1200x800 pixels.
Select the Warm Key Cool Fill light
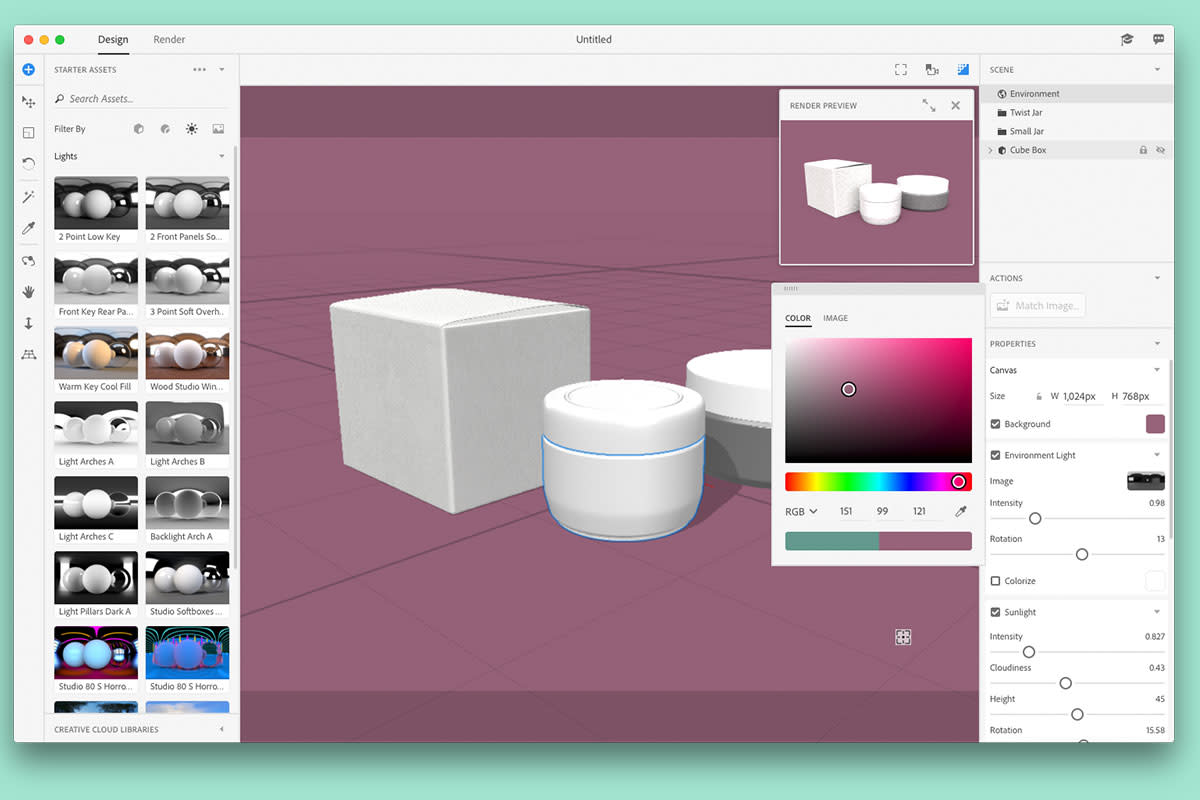96,358
